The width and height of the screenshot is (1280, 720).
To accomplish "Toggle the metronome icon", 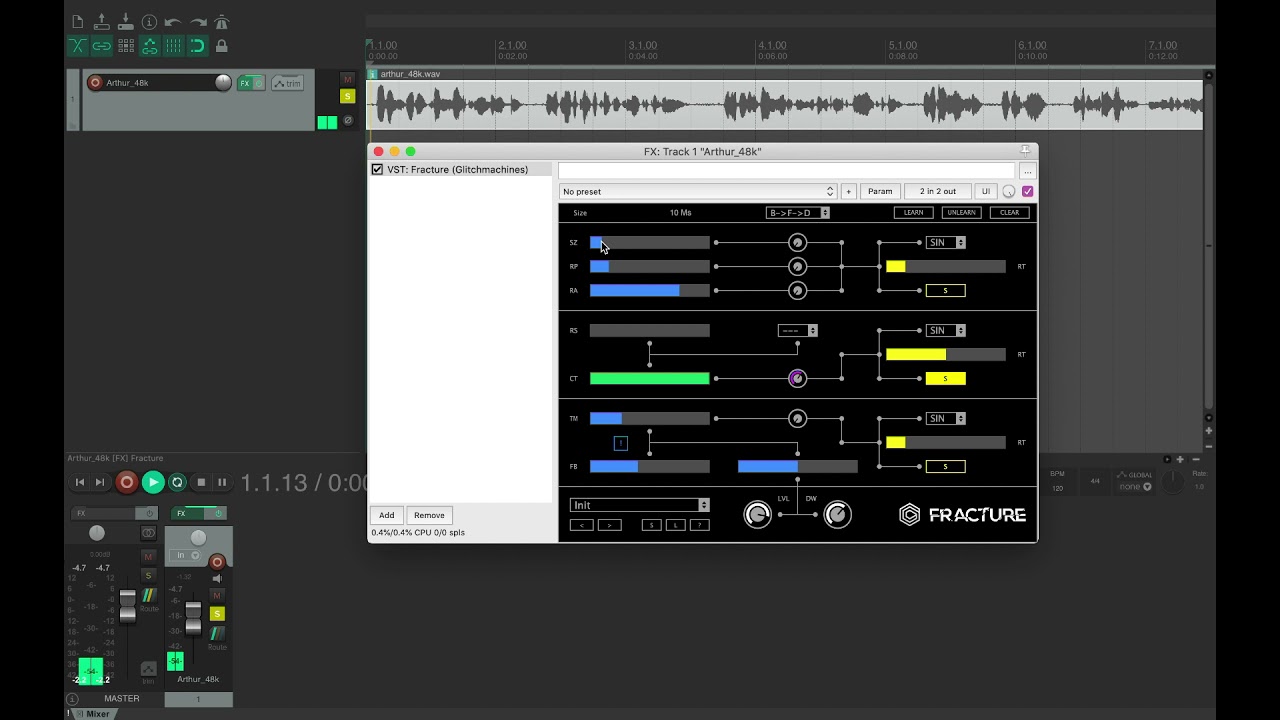I will point(222,22).
